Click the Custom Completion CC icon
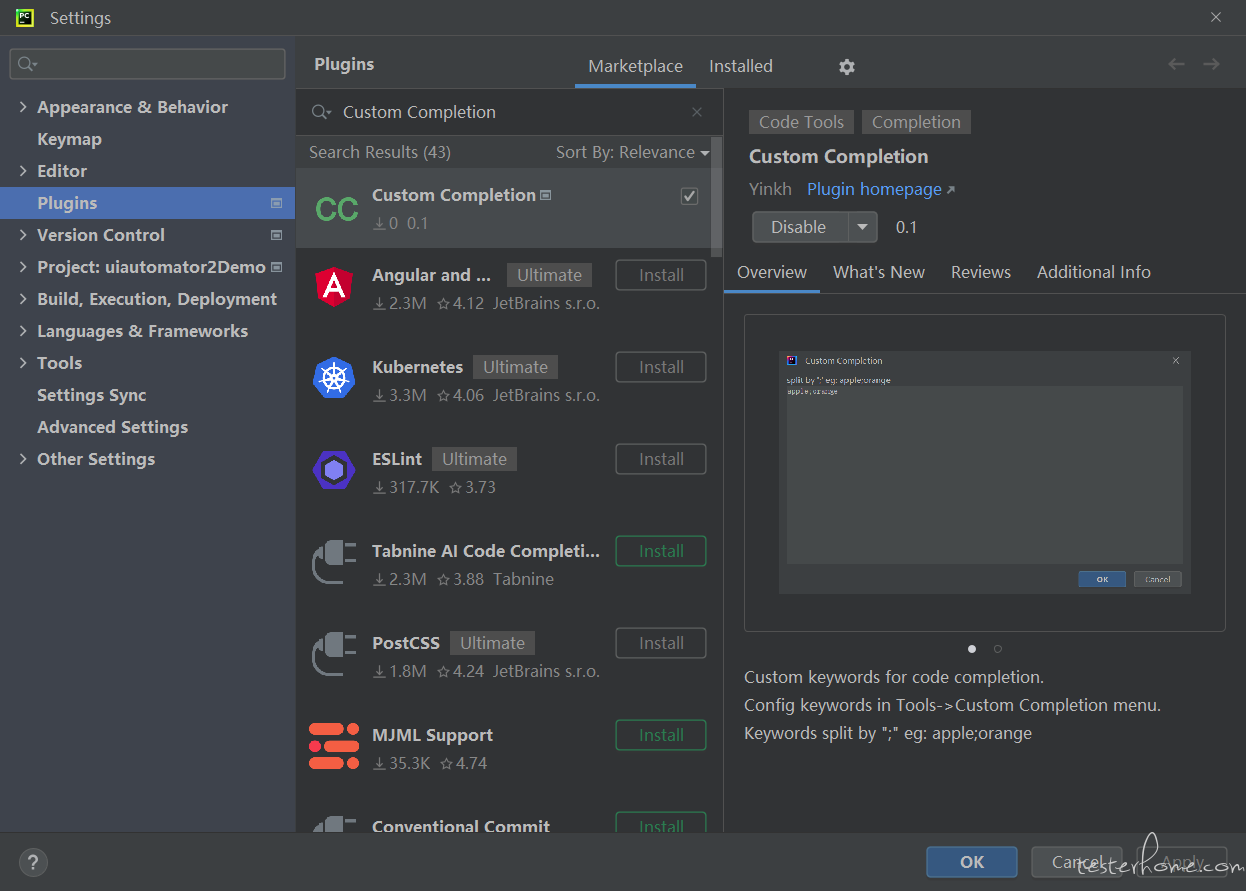Viewport: 1246px width, 891px height. tap(337, 208)
